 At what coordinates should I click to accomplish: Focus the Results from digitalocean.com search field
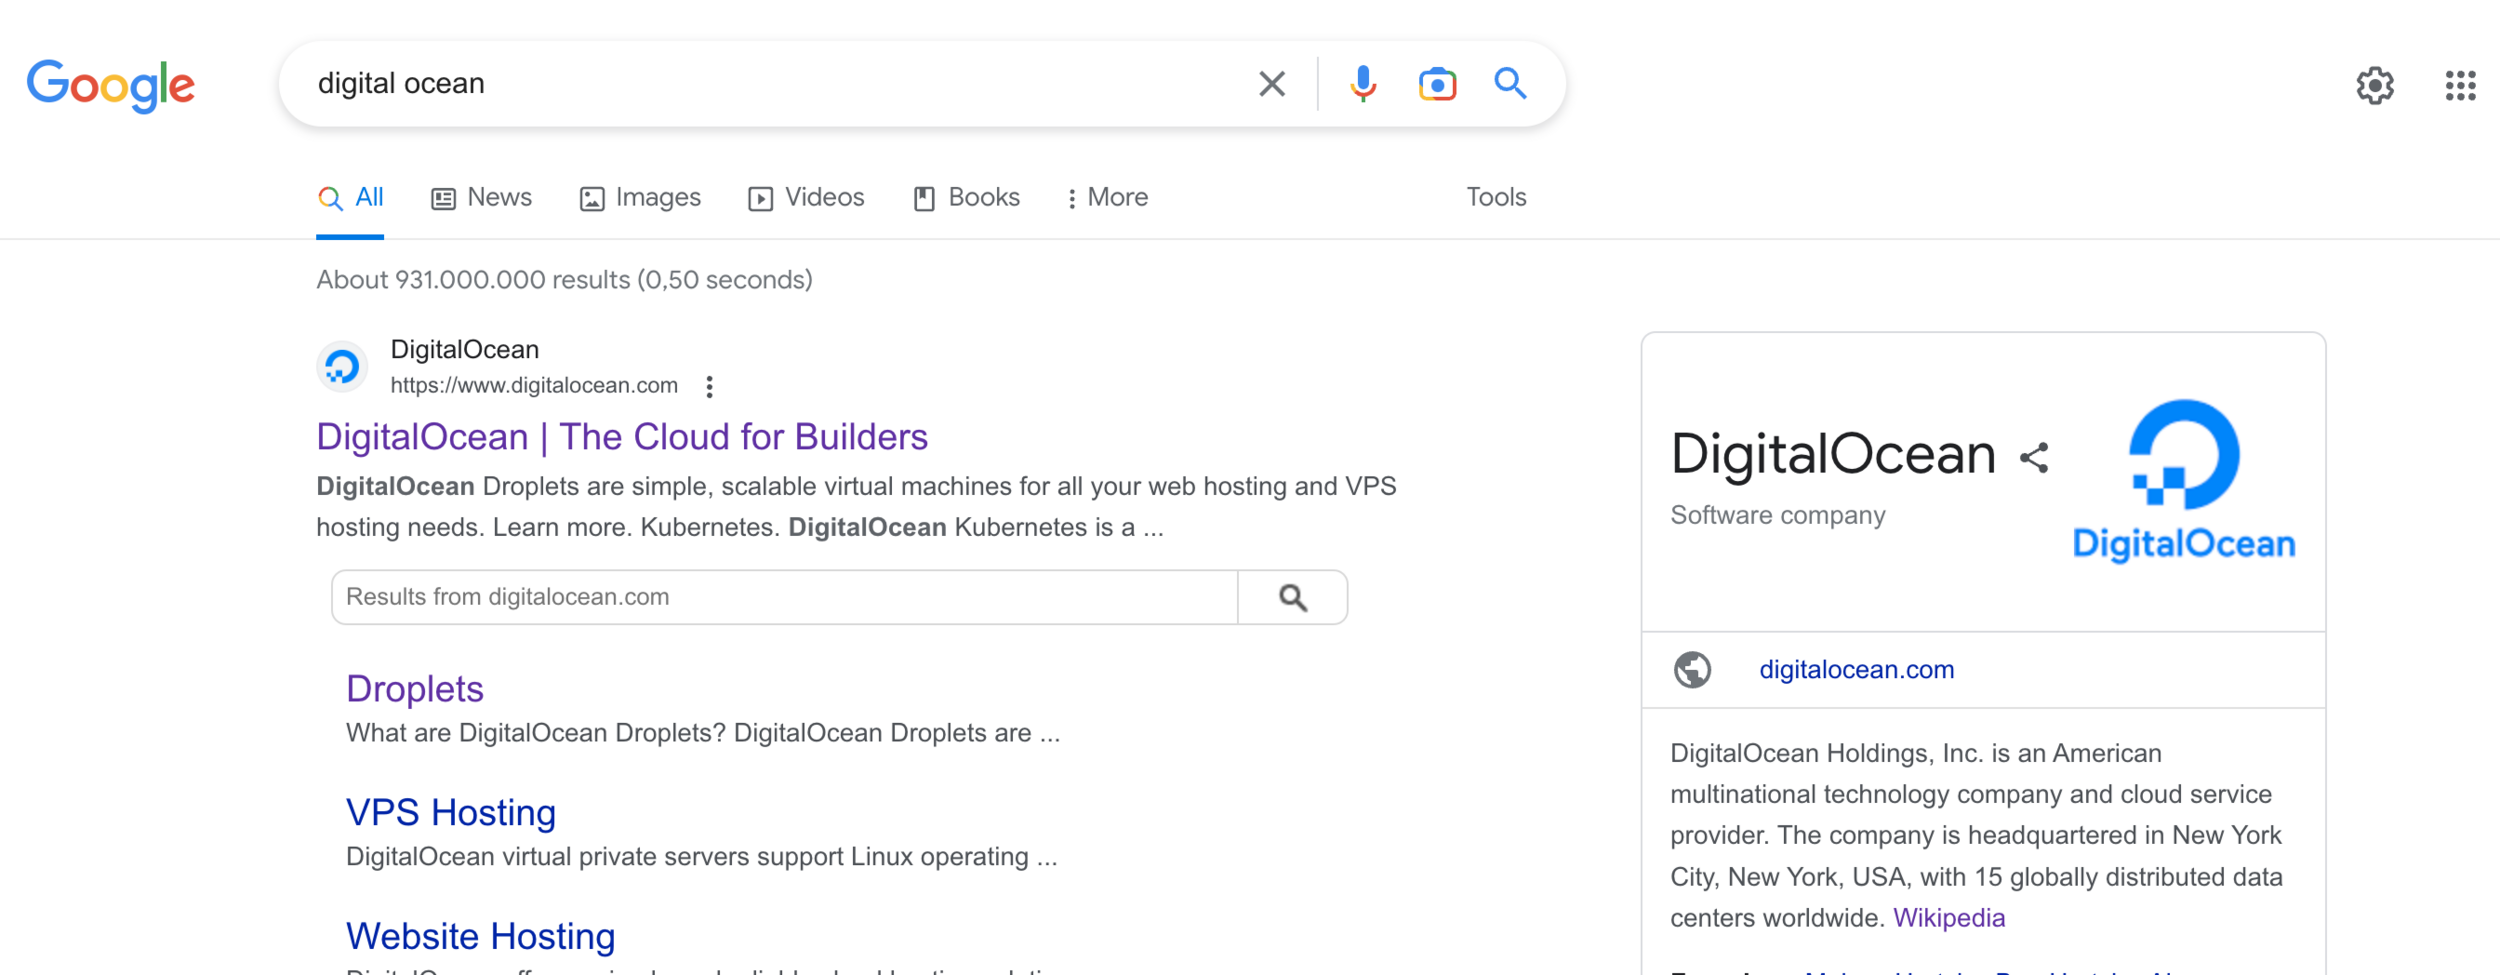pyautogui.click(x=784, y=597)
